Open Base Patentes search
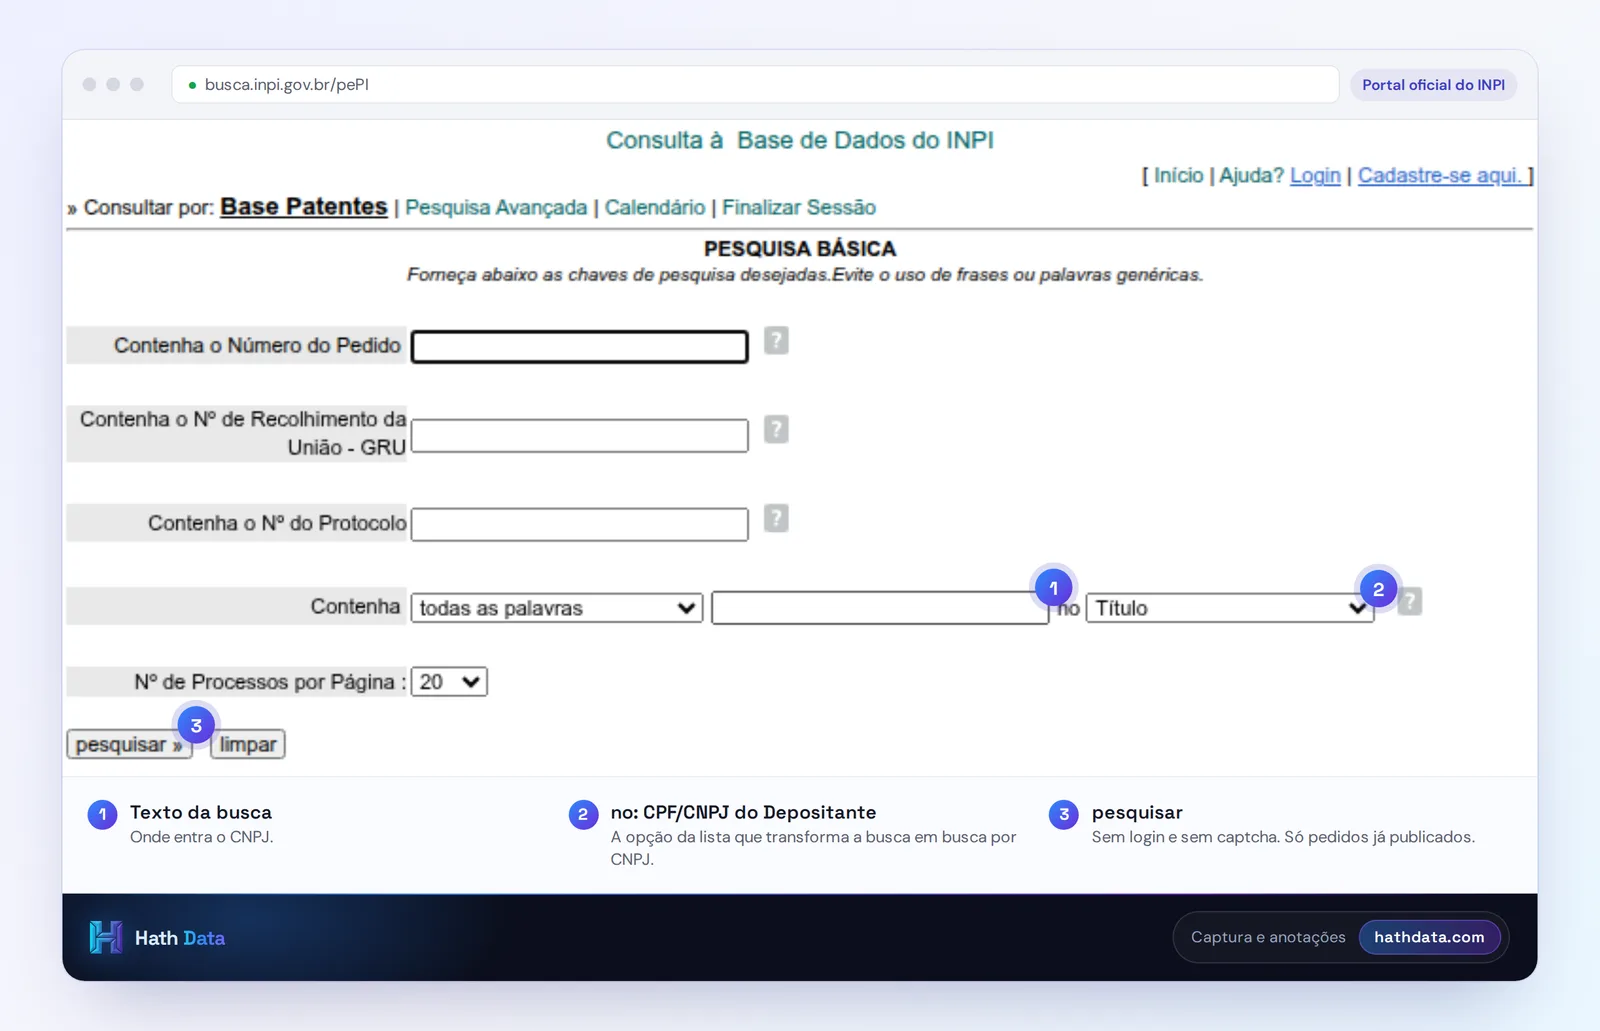 click(304, 206)
